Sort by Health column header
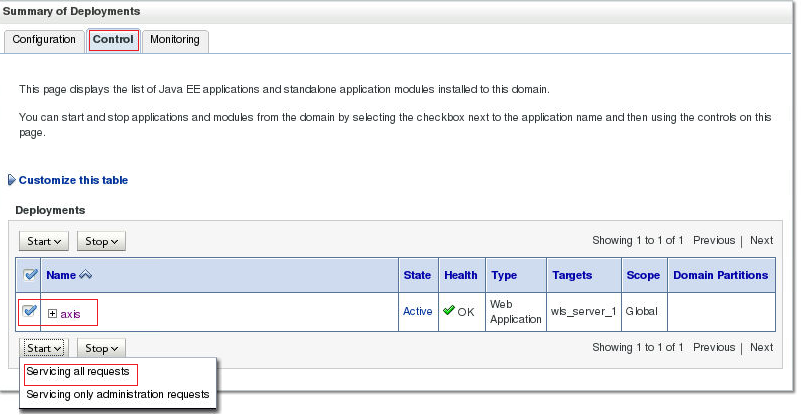801x419 pixels. 461,275
